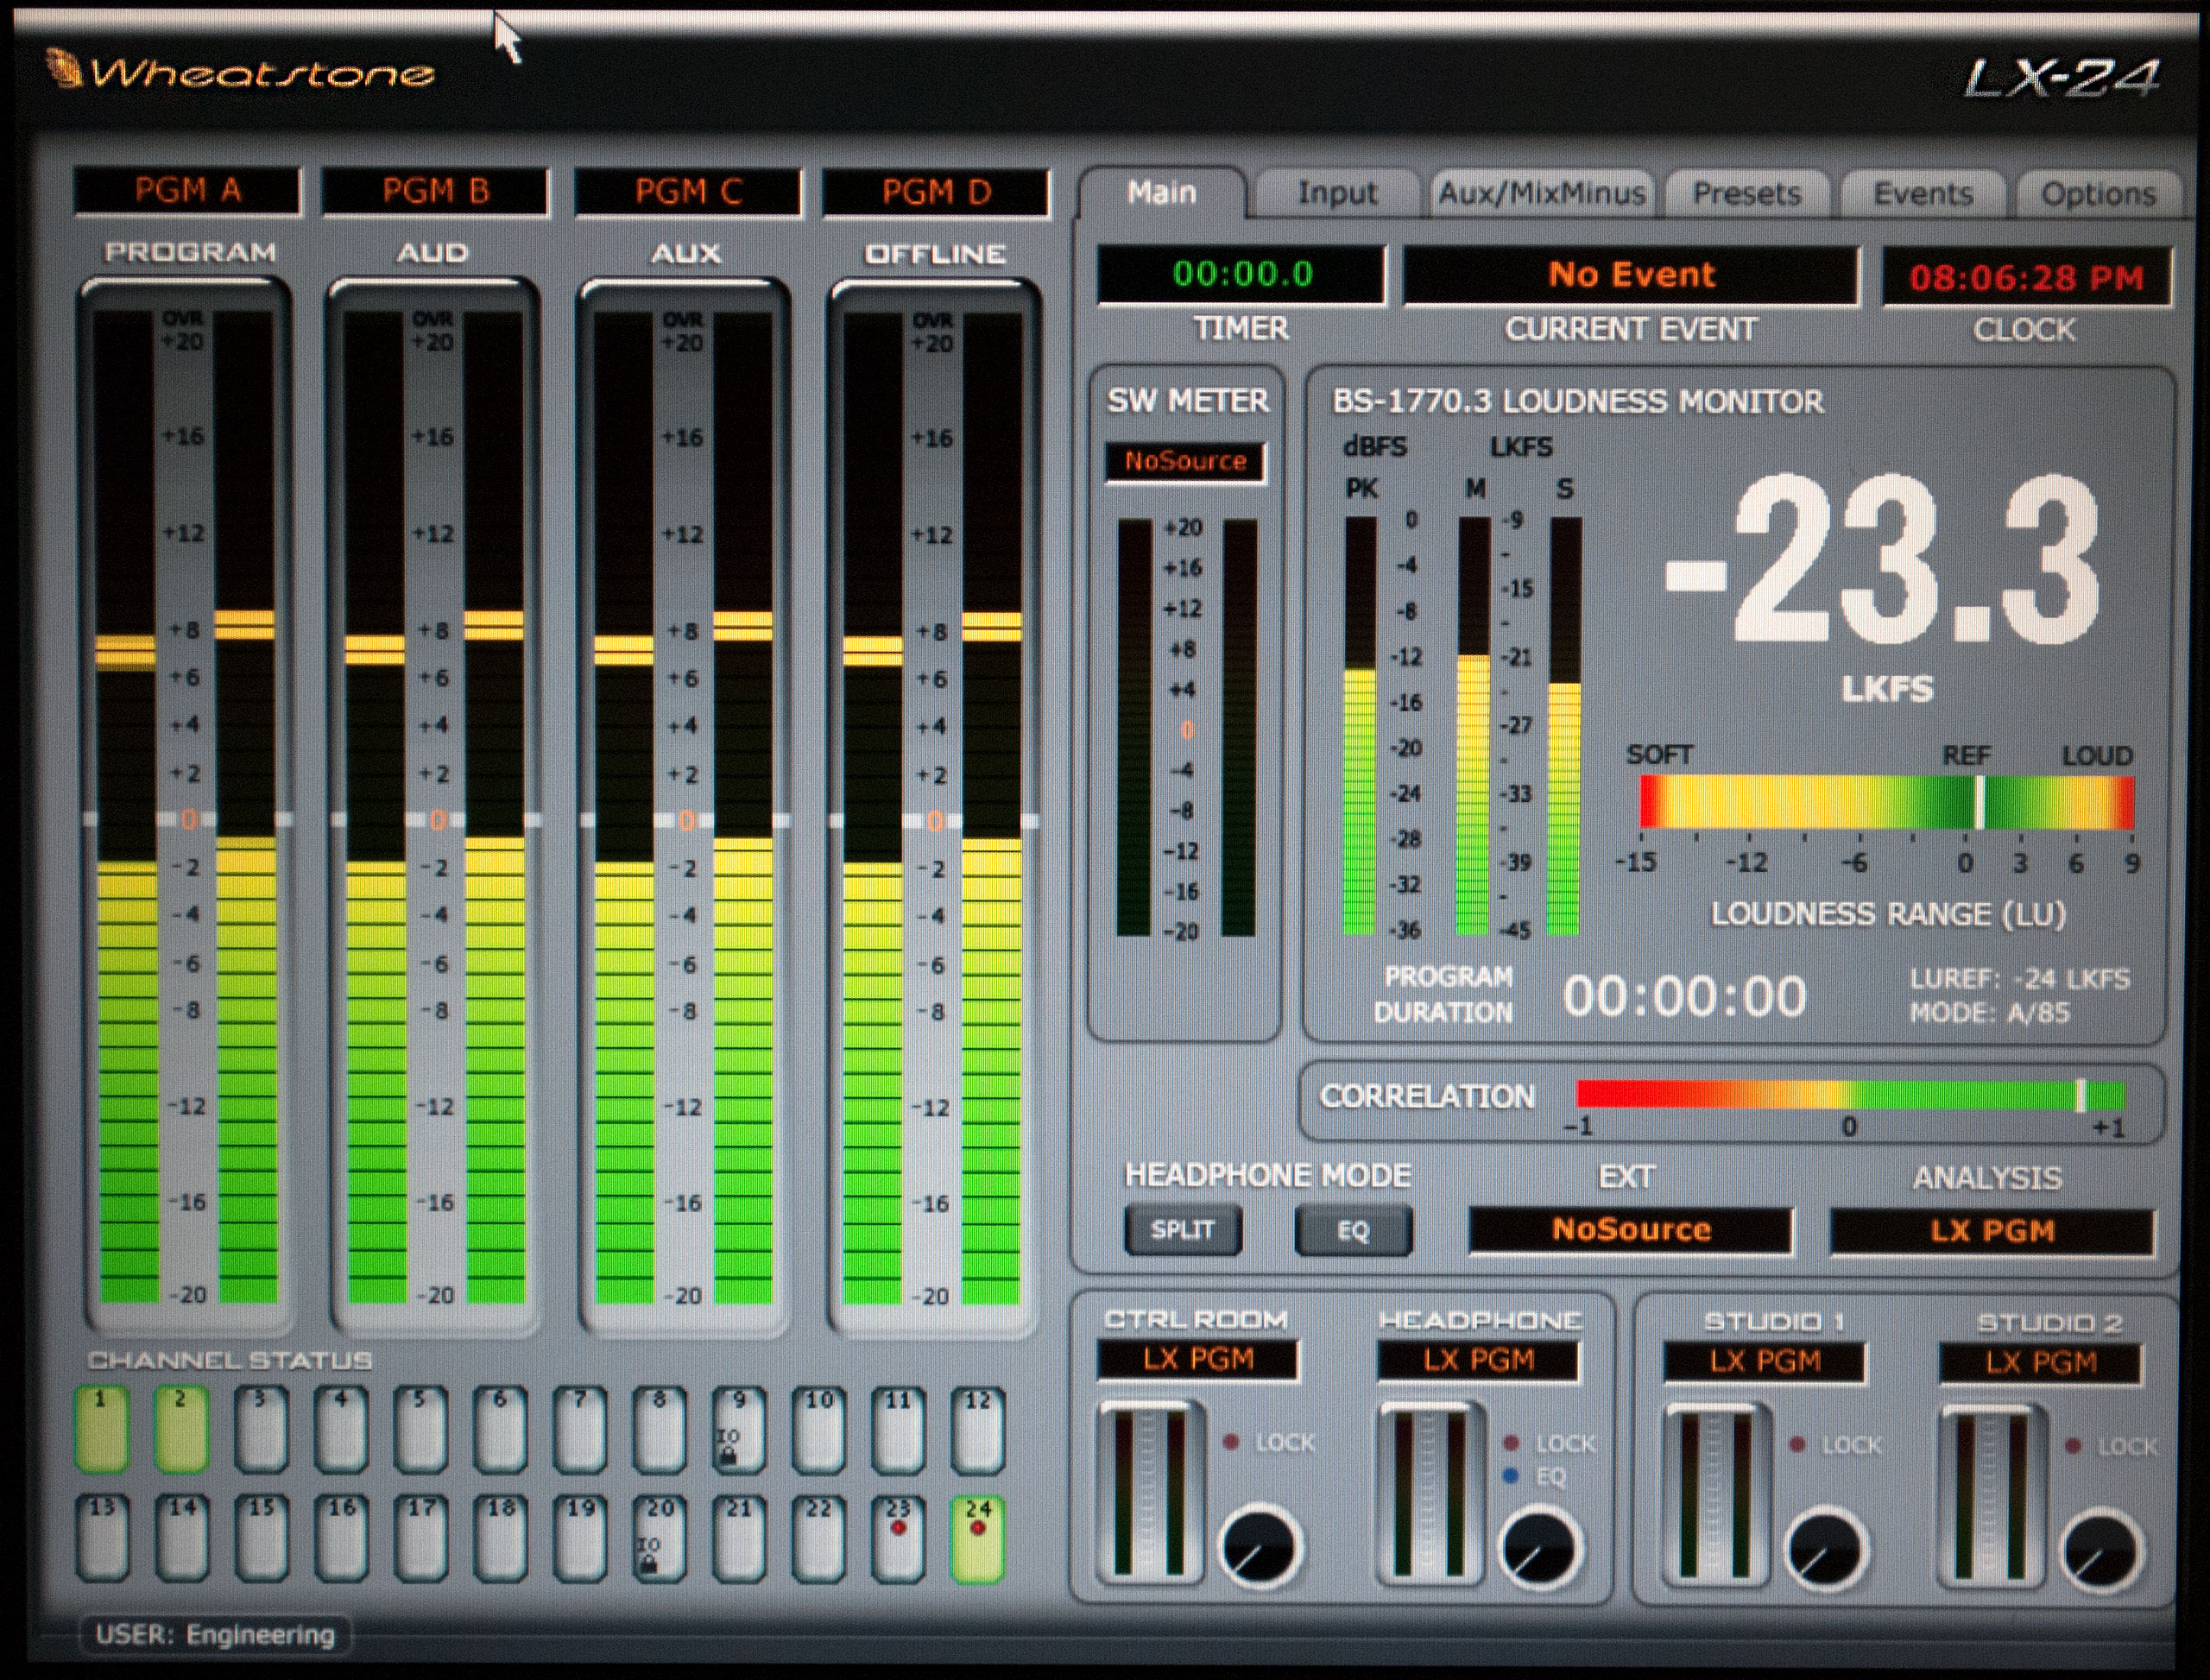
Task: Select channel status 2
Action: [181, 1428]
